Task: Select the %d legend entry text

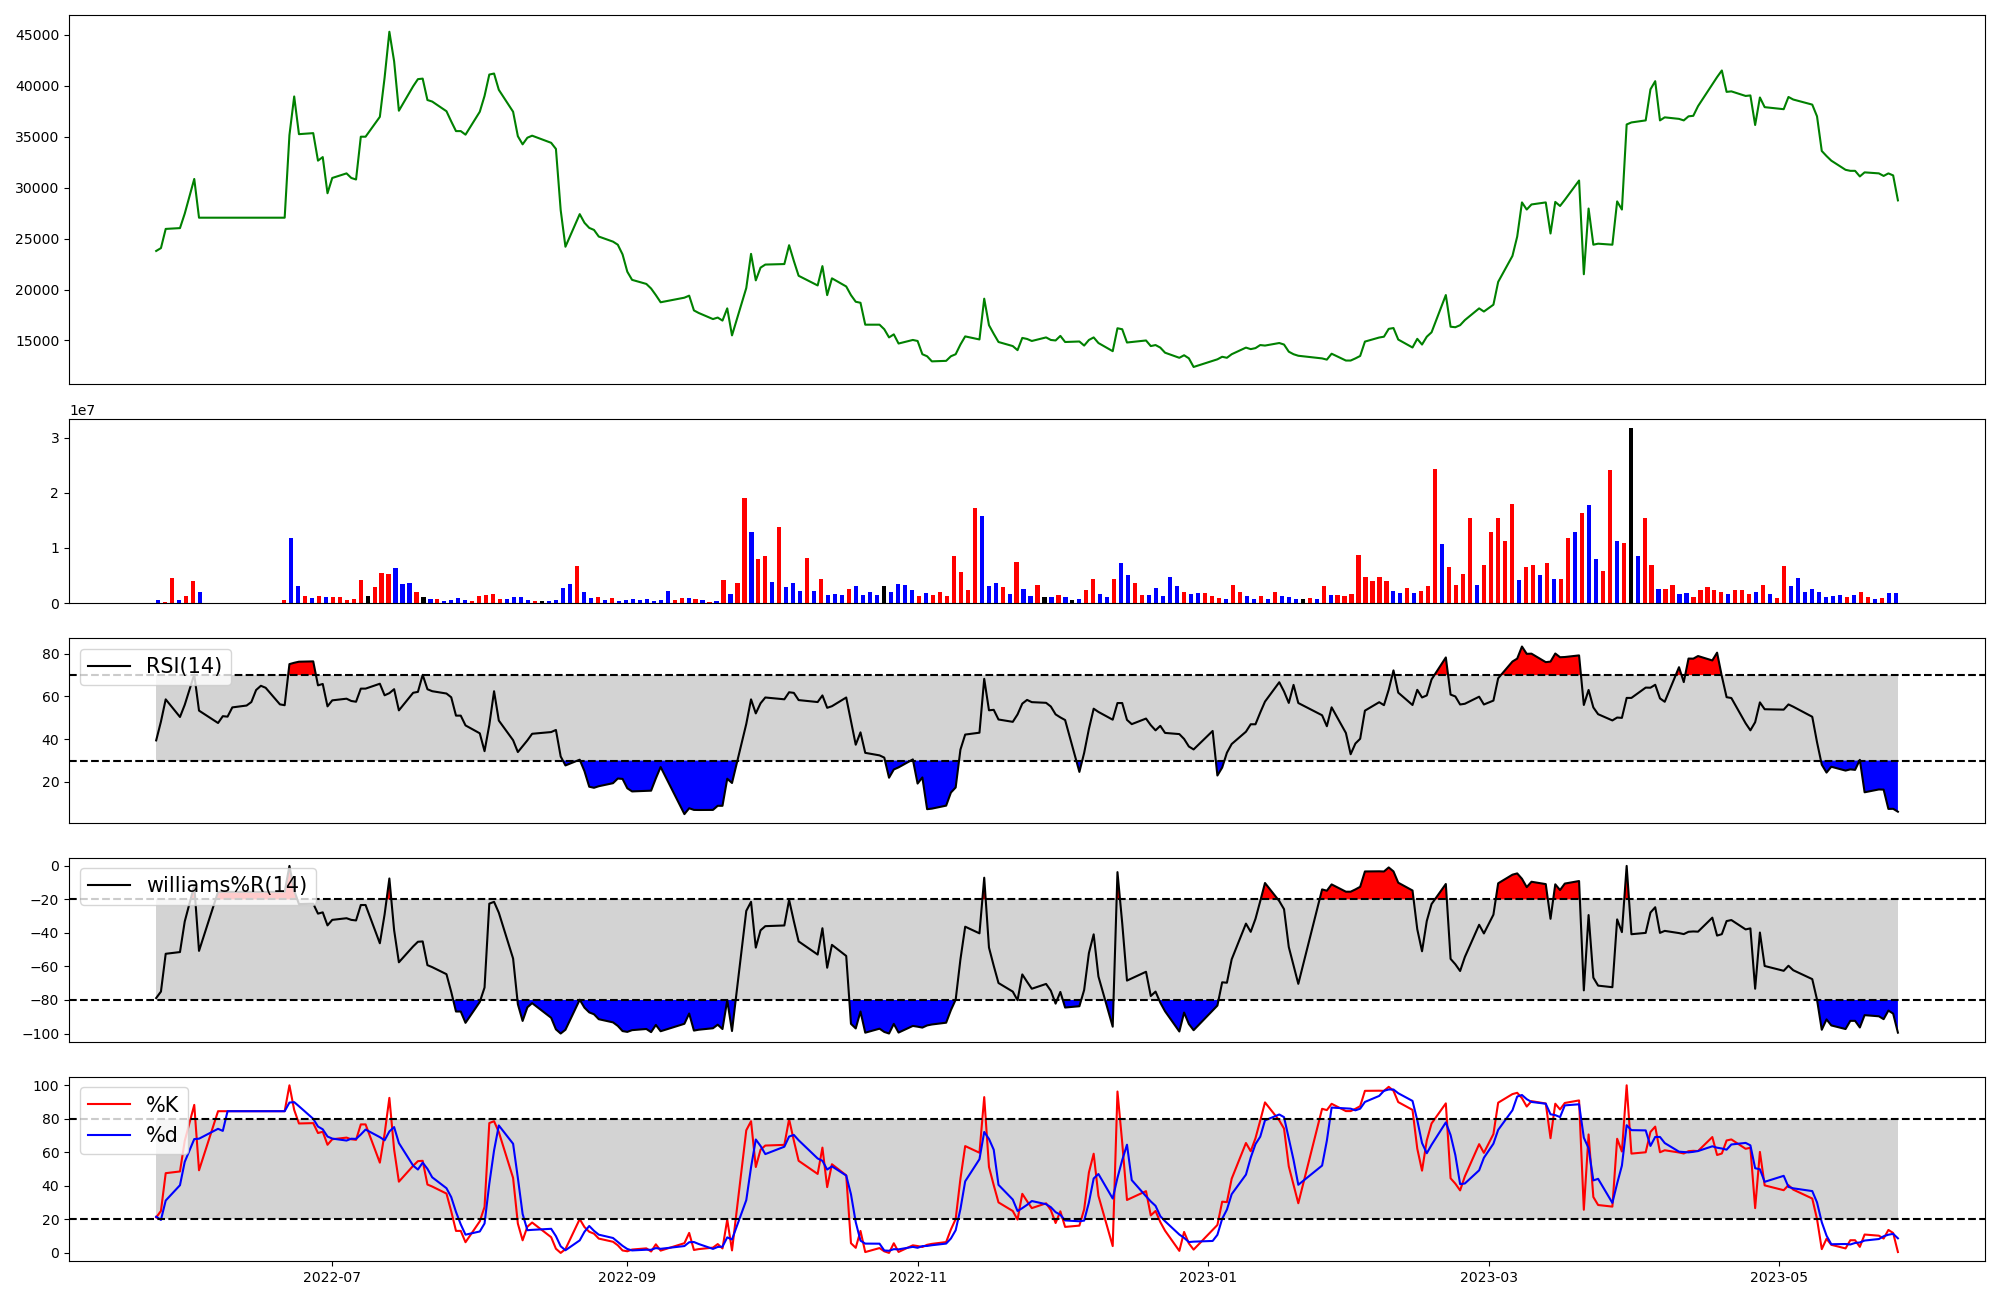Action: (x=162, y=1135)
